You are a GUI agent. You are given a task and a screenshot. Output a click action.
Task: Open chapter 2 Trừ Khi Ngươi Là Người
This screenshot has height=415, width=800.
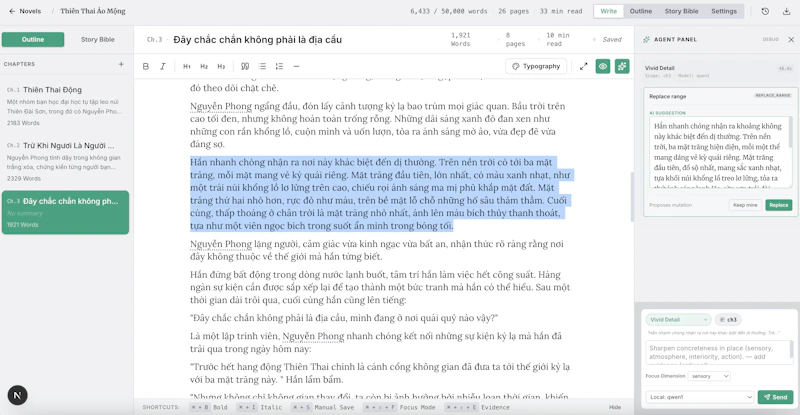(65, 161)
